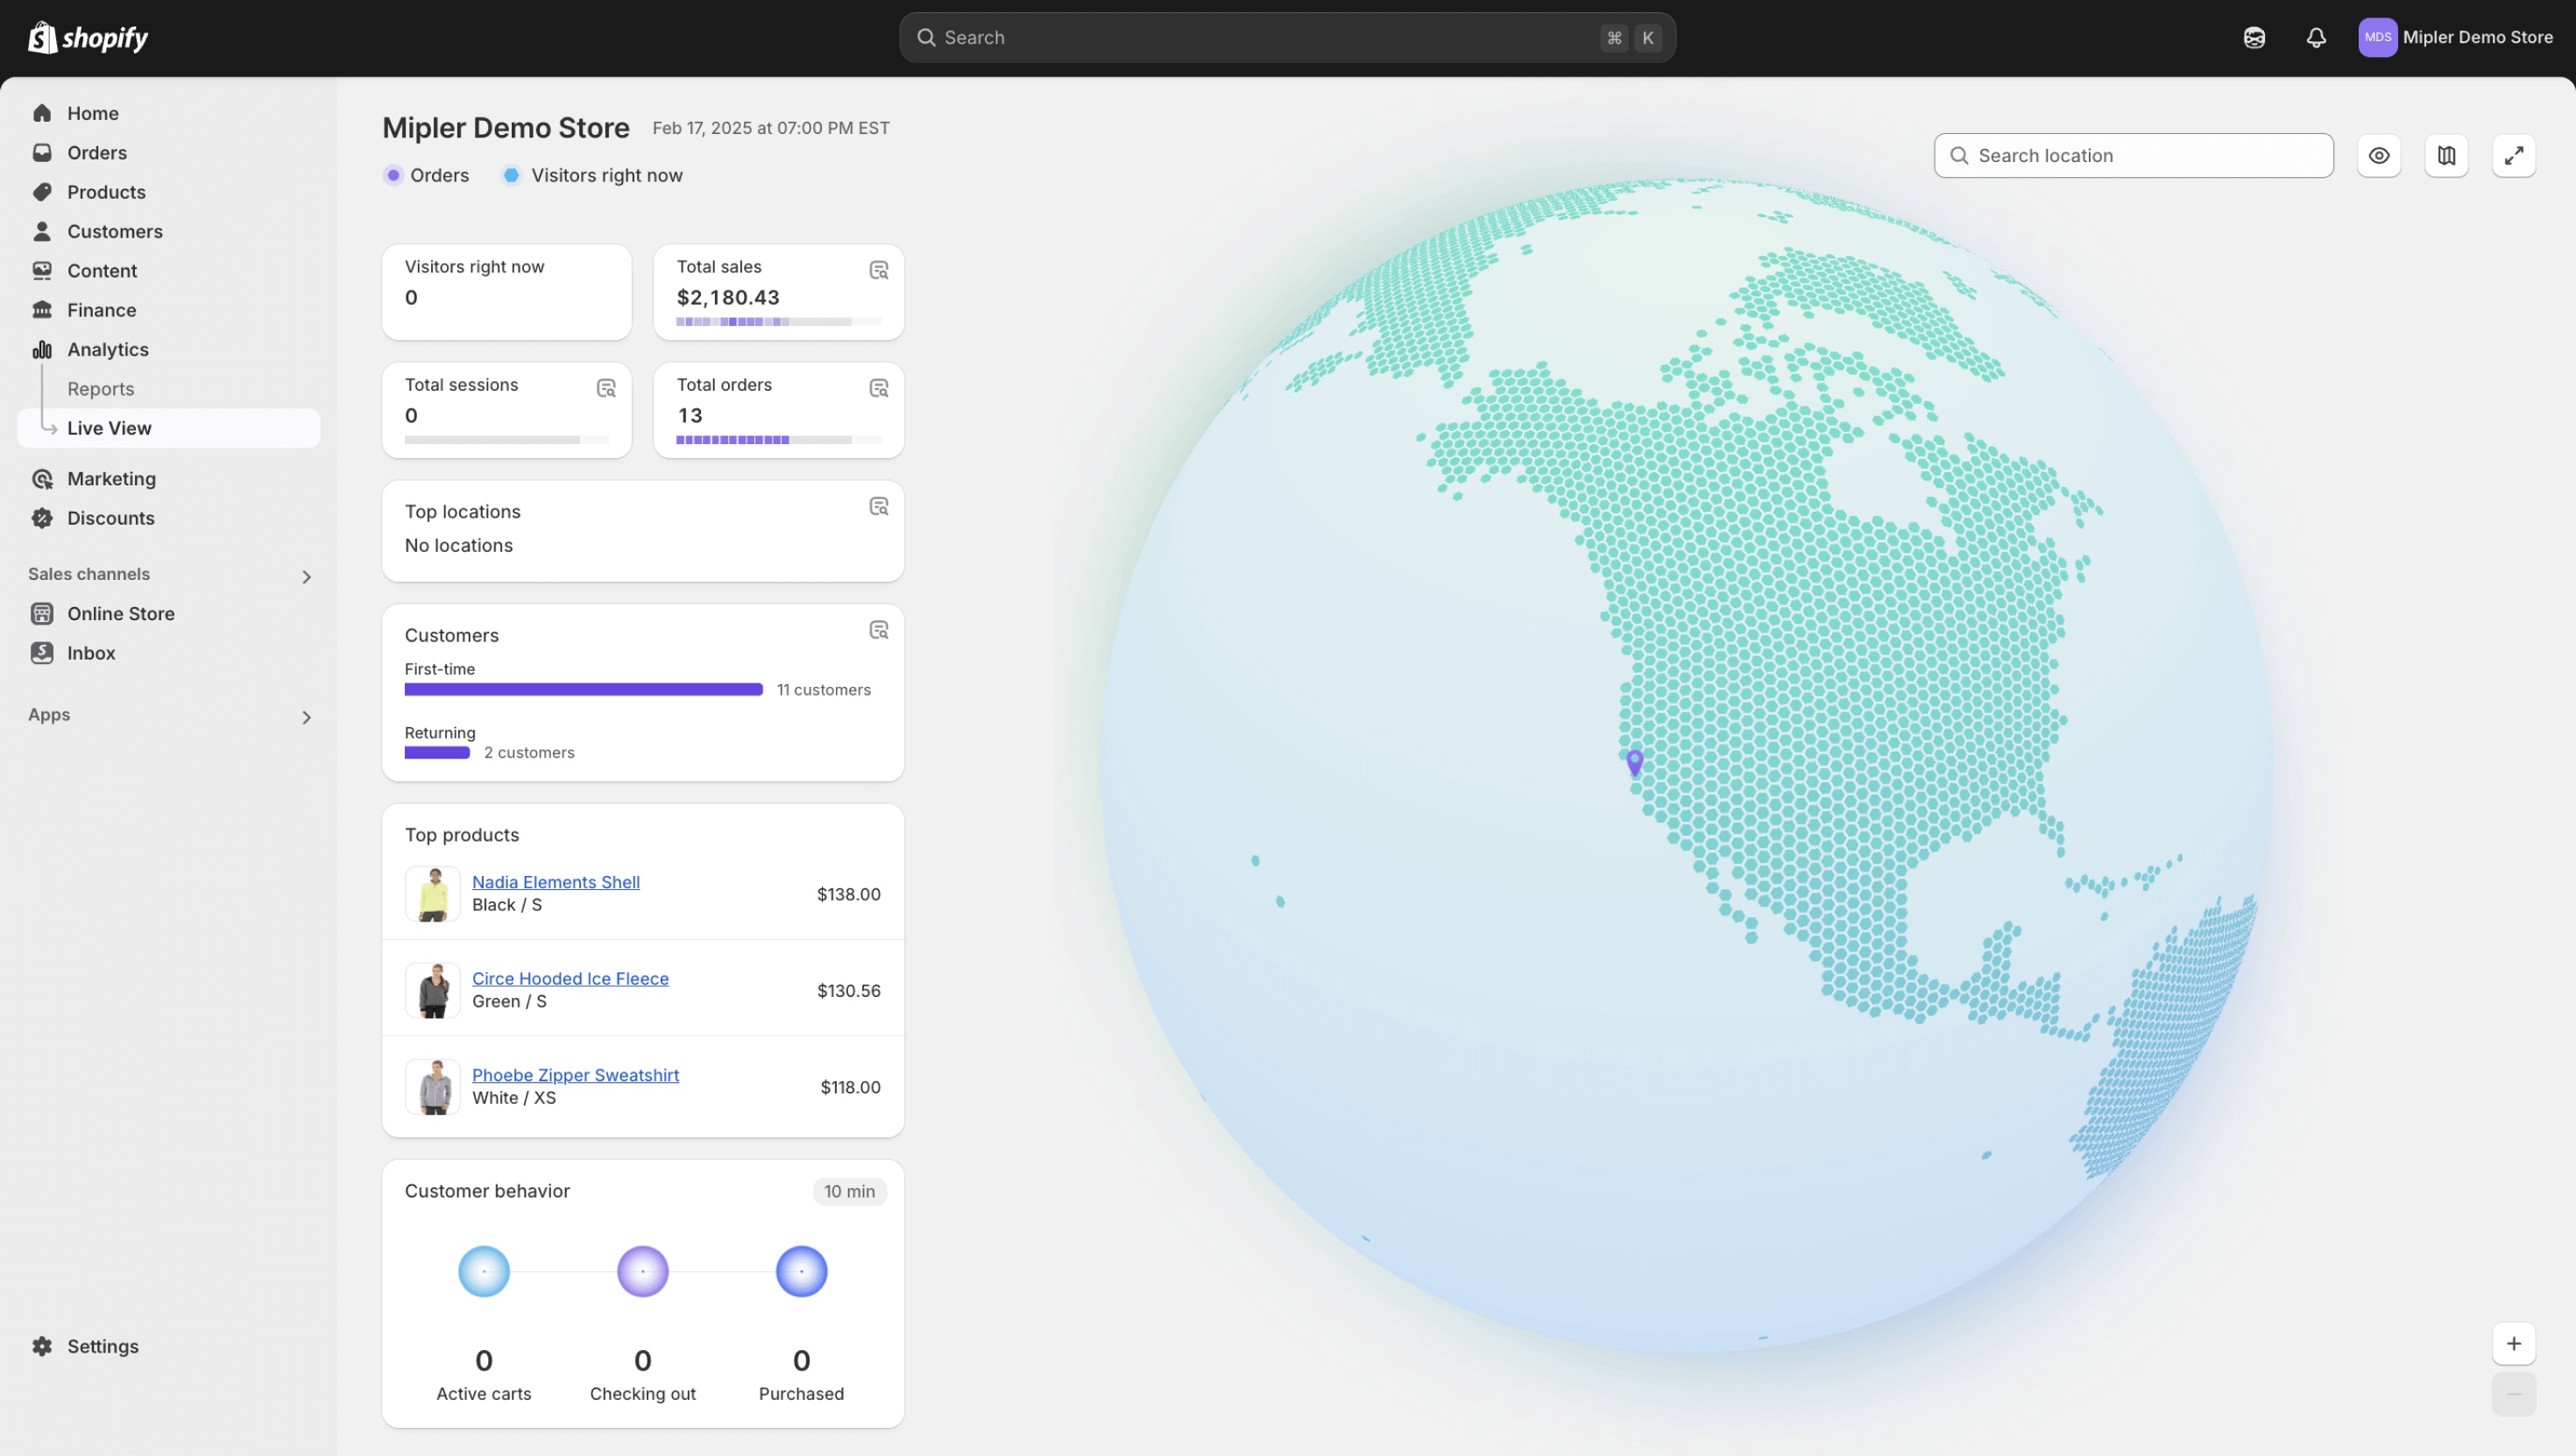Switch to flat map view icon
The image size is (2576, 1456).
(x=2446, y=156)
